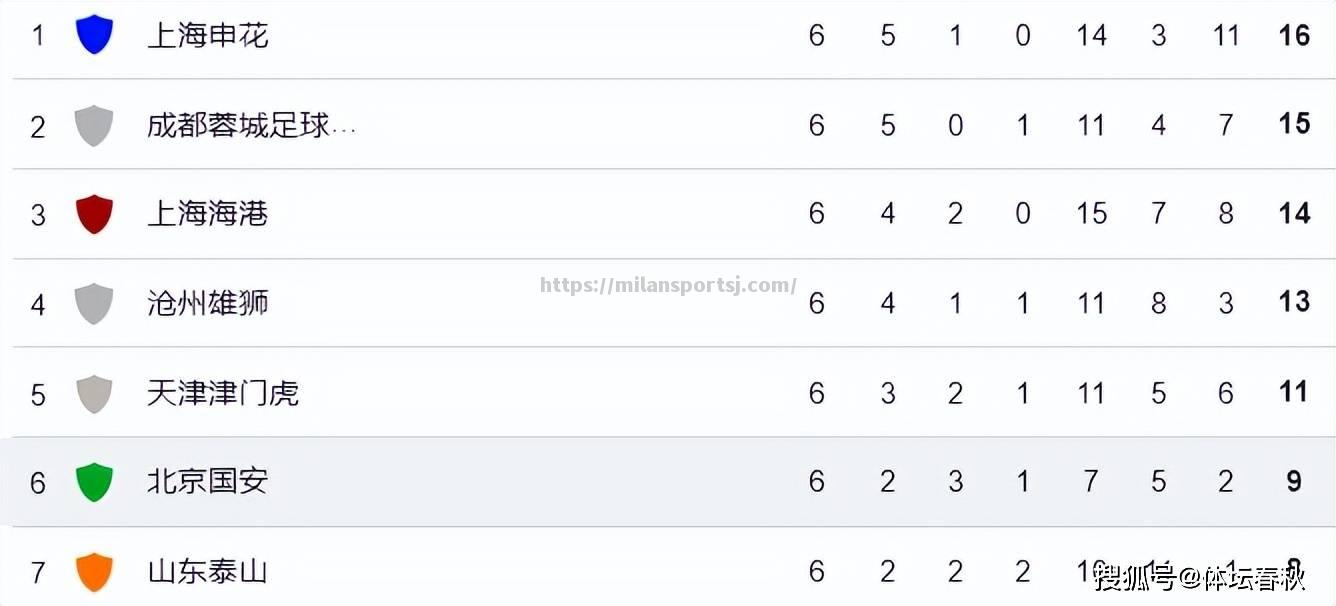
Task: Click the light gray 天津津门虎 shield icon
Action: point(94,393)
